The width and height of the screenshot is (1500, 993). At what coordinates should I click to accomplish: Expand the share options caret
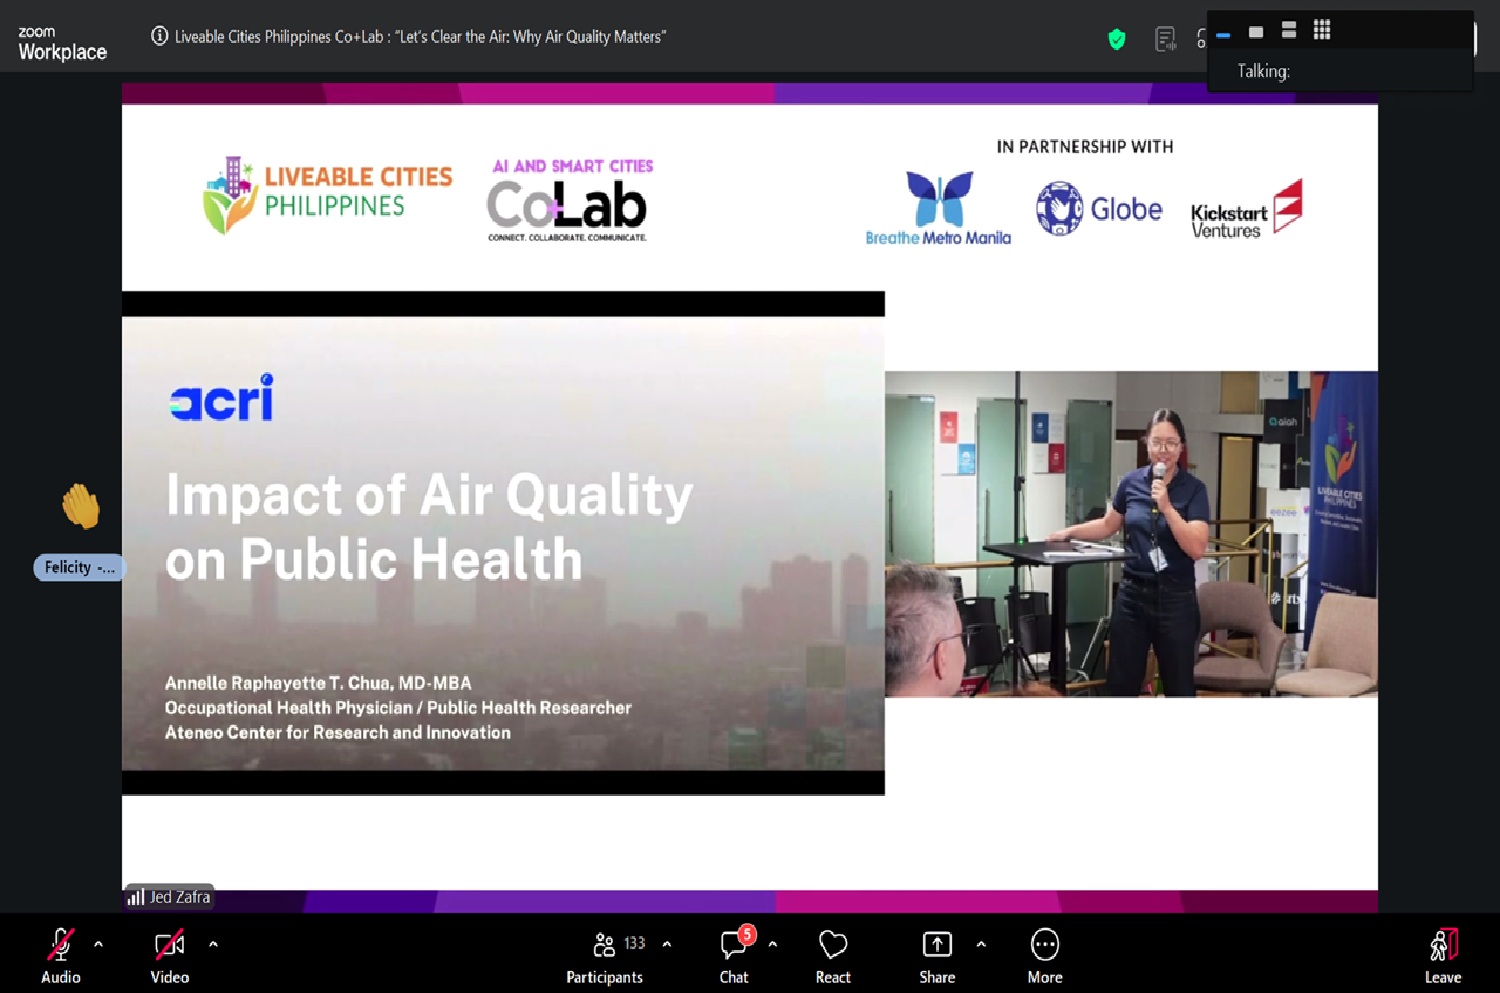[981, 943]
